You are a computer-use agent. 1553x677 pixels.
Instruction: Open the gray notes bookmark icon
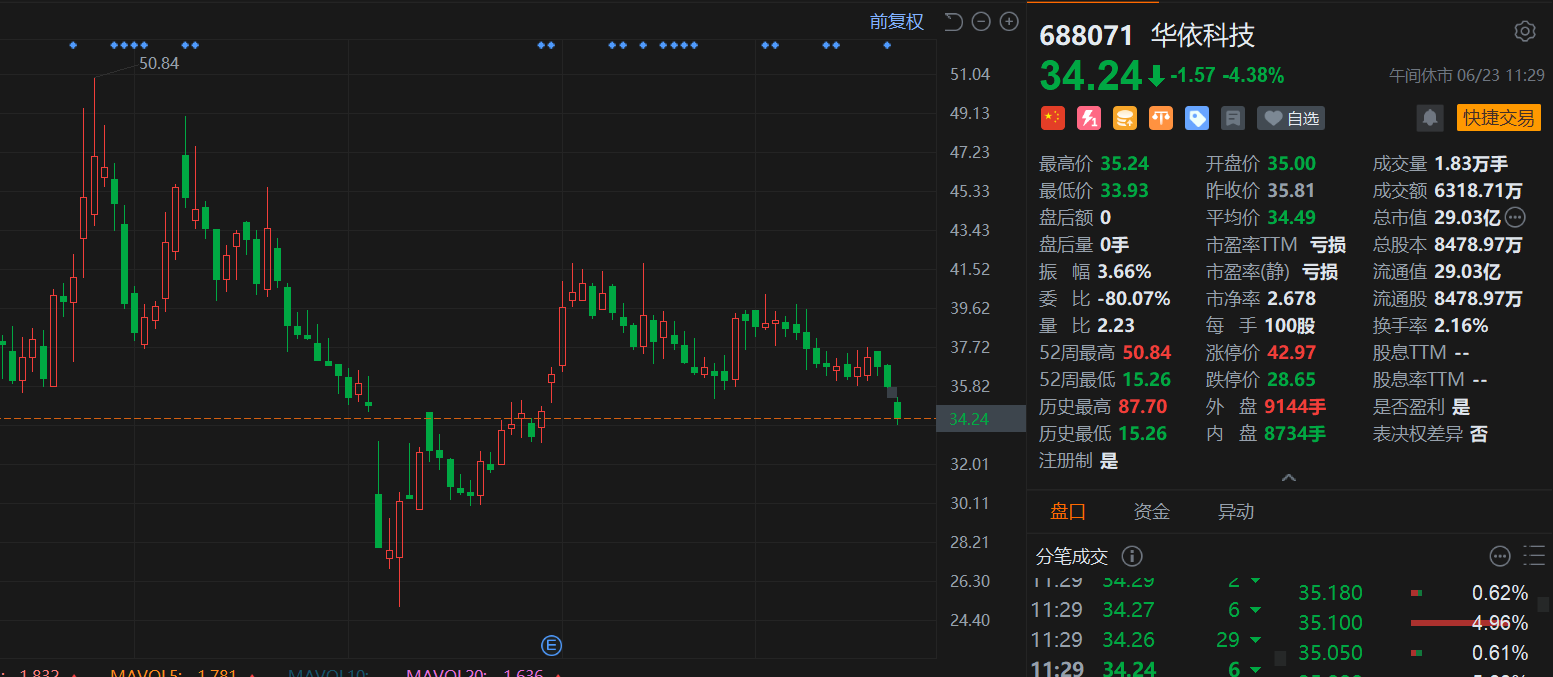[x=1233, y=118]
